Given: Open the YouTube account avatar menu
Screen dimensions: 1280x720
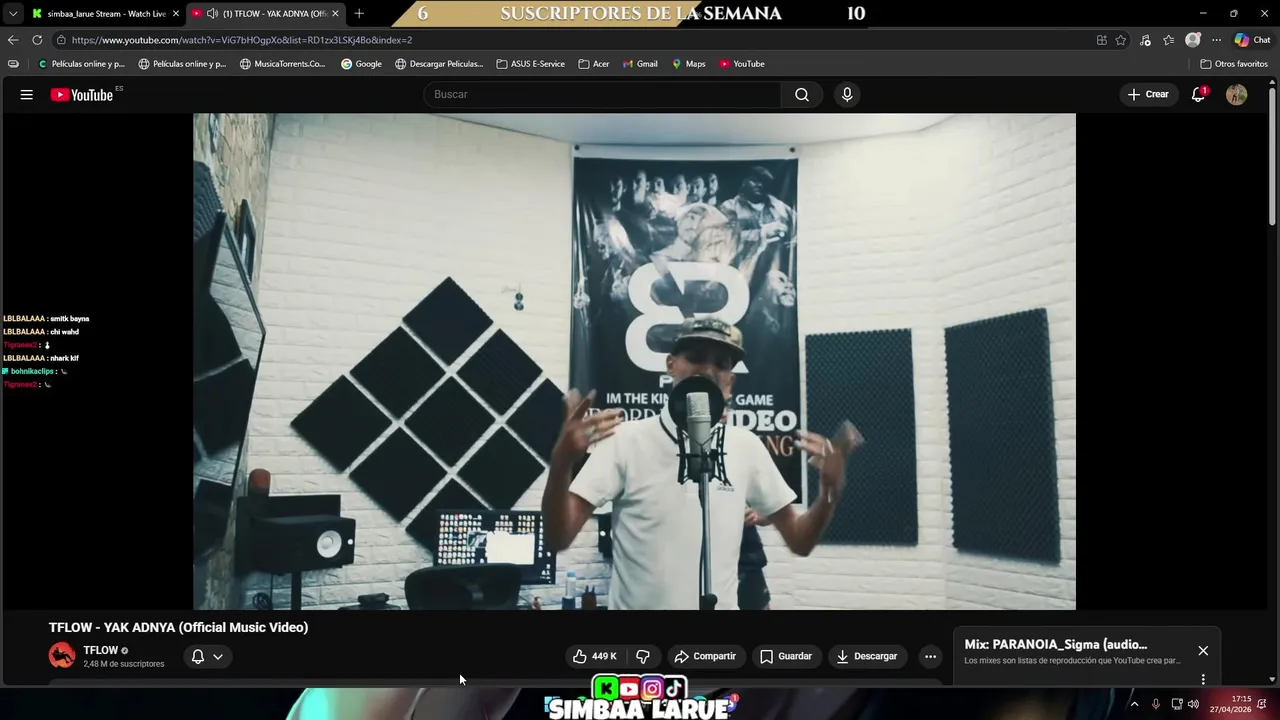Looking at the screenshot, I should 1237,94.
